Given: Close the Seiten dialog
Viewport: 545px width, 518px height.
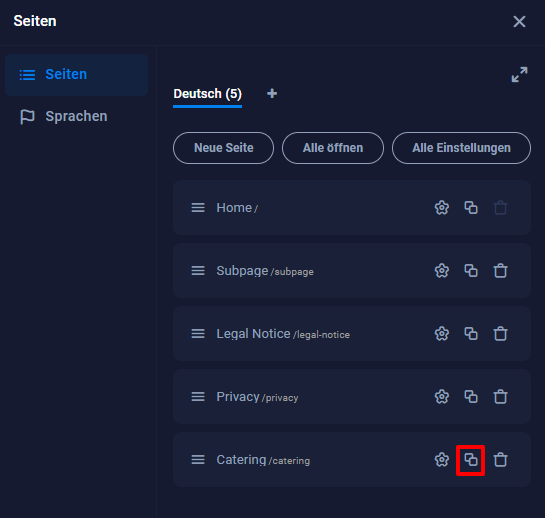Looking at the screenshot, I should pyautogui.click(x=519, y=22).
